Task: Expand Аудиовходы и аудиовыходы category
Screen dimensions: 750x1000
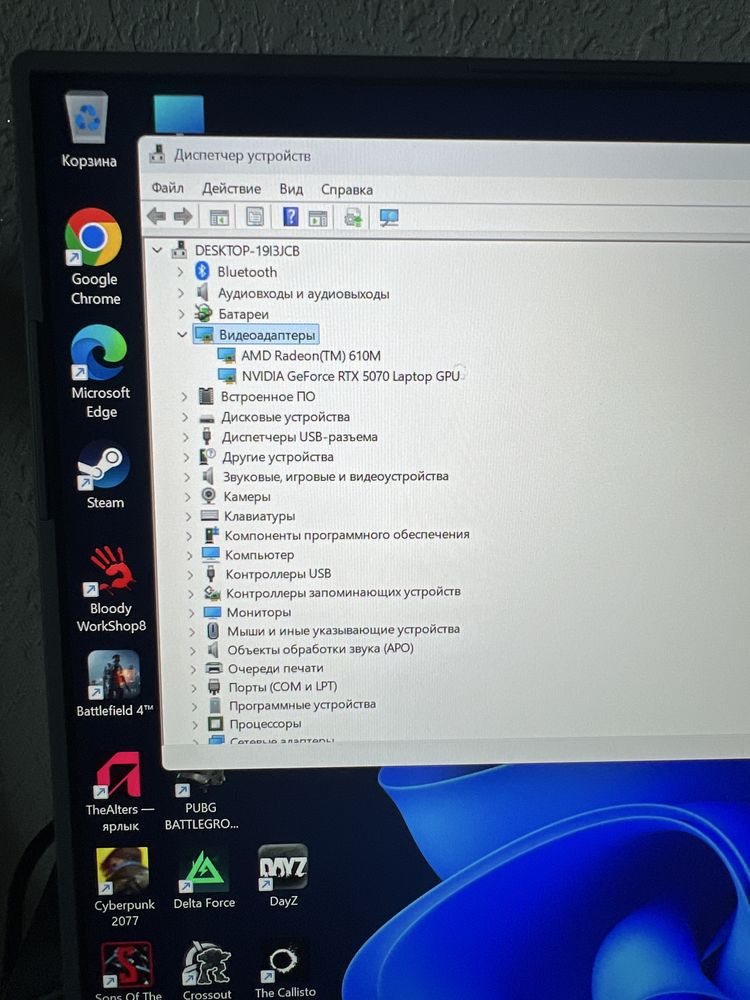Action: 181,293
